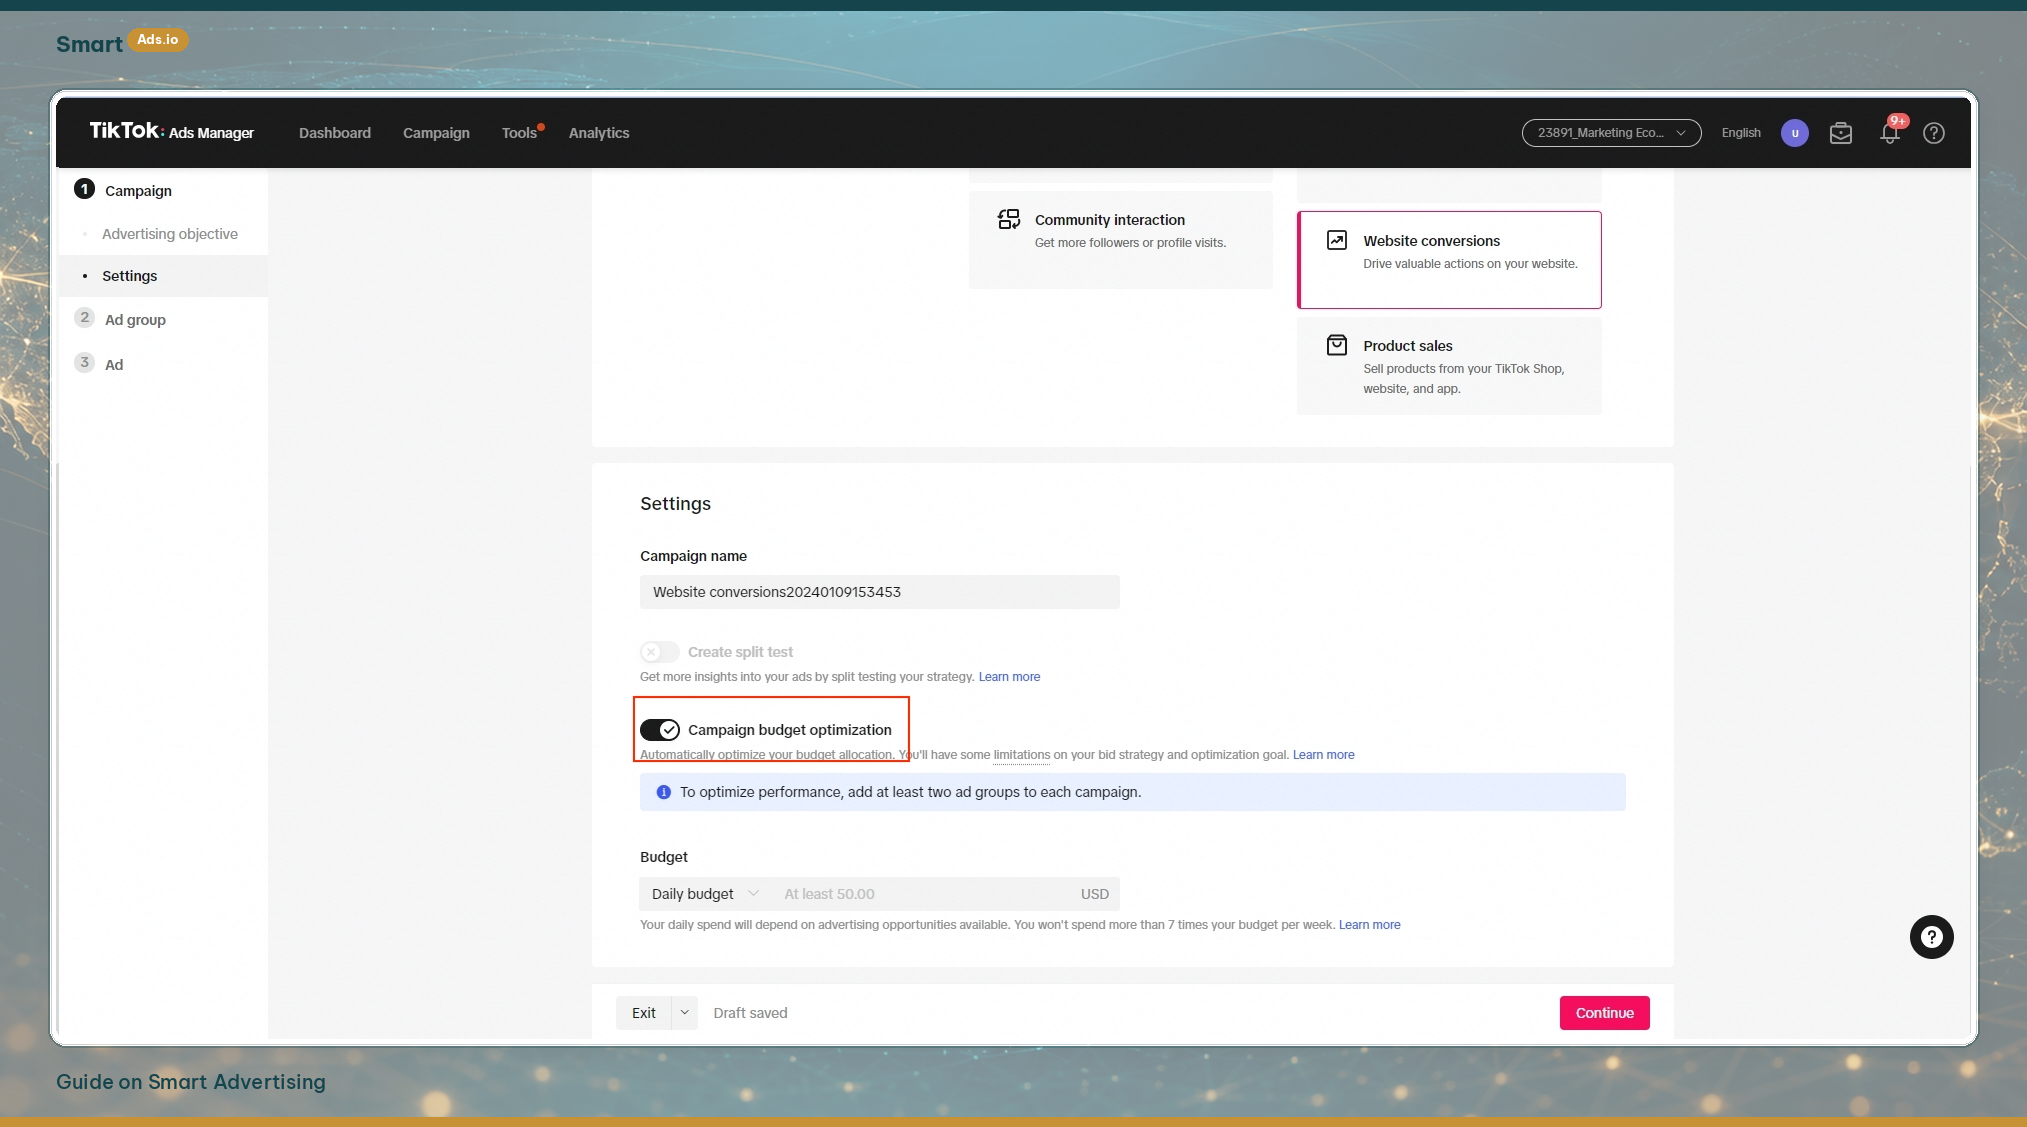This screenshot has height=1127, width=2027.
Task: Click the Budget label
Action: click(664, 857)
